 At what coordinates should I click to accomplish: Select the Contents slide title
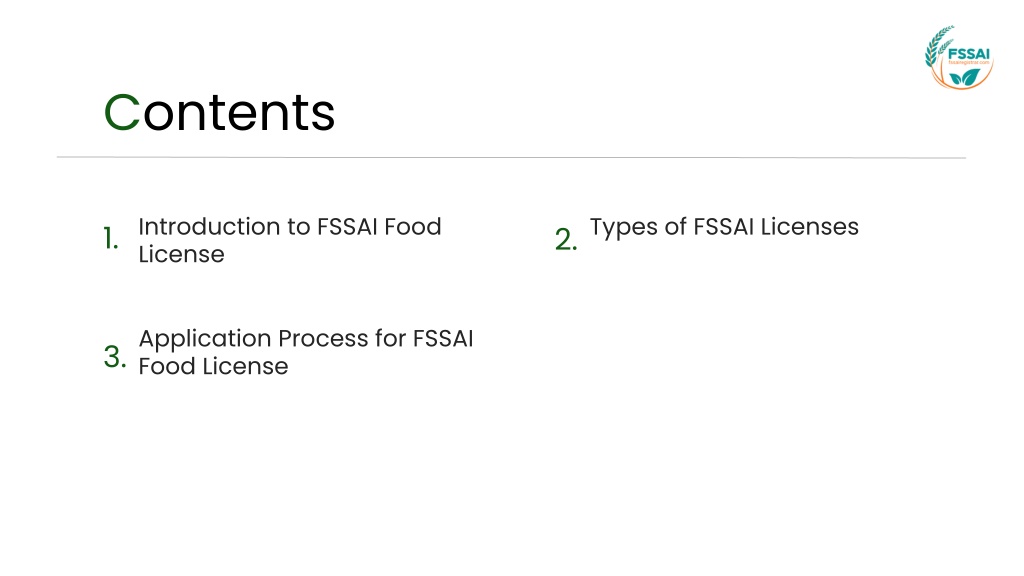[x=219, y=112]
